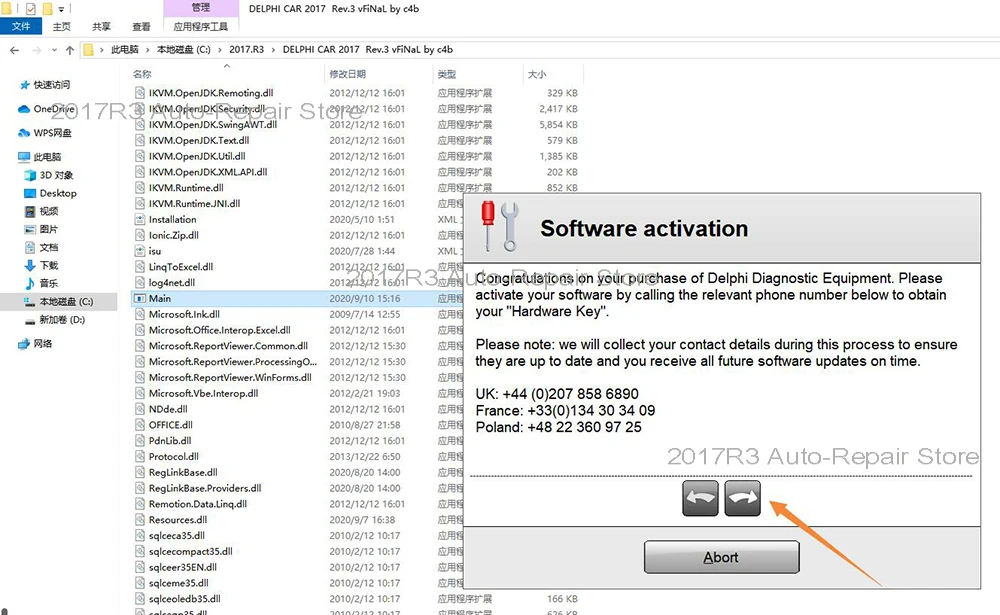Viewport: 1000px width, 615px height.
Task: Sort files by 名称 column
Action: (x=142, y=74)
